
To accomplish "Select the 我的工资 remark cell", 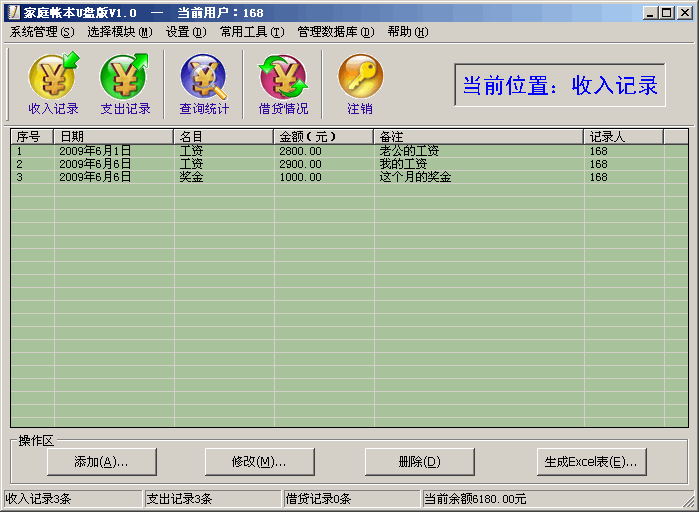I will click(x=479, y=164).
